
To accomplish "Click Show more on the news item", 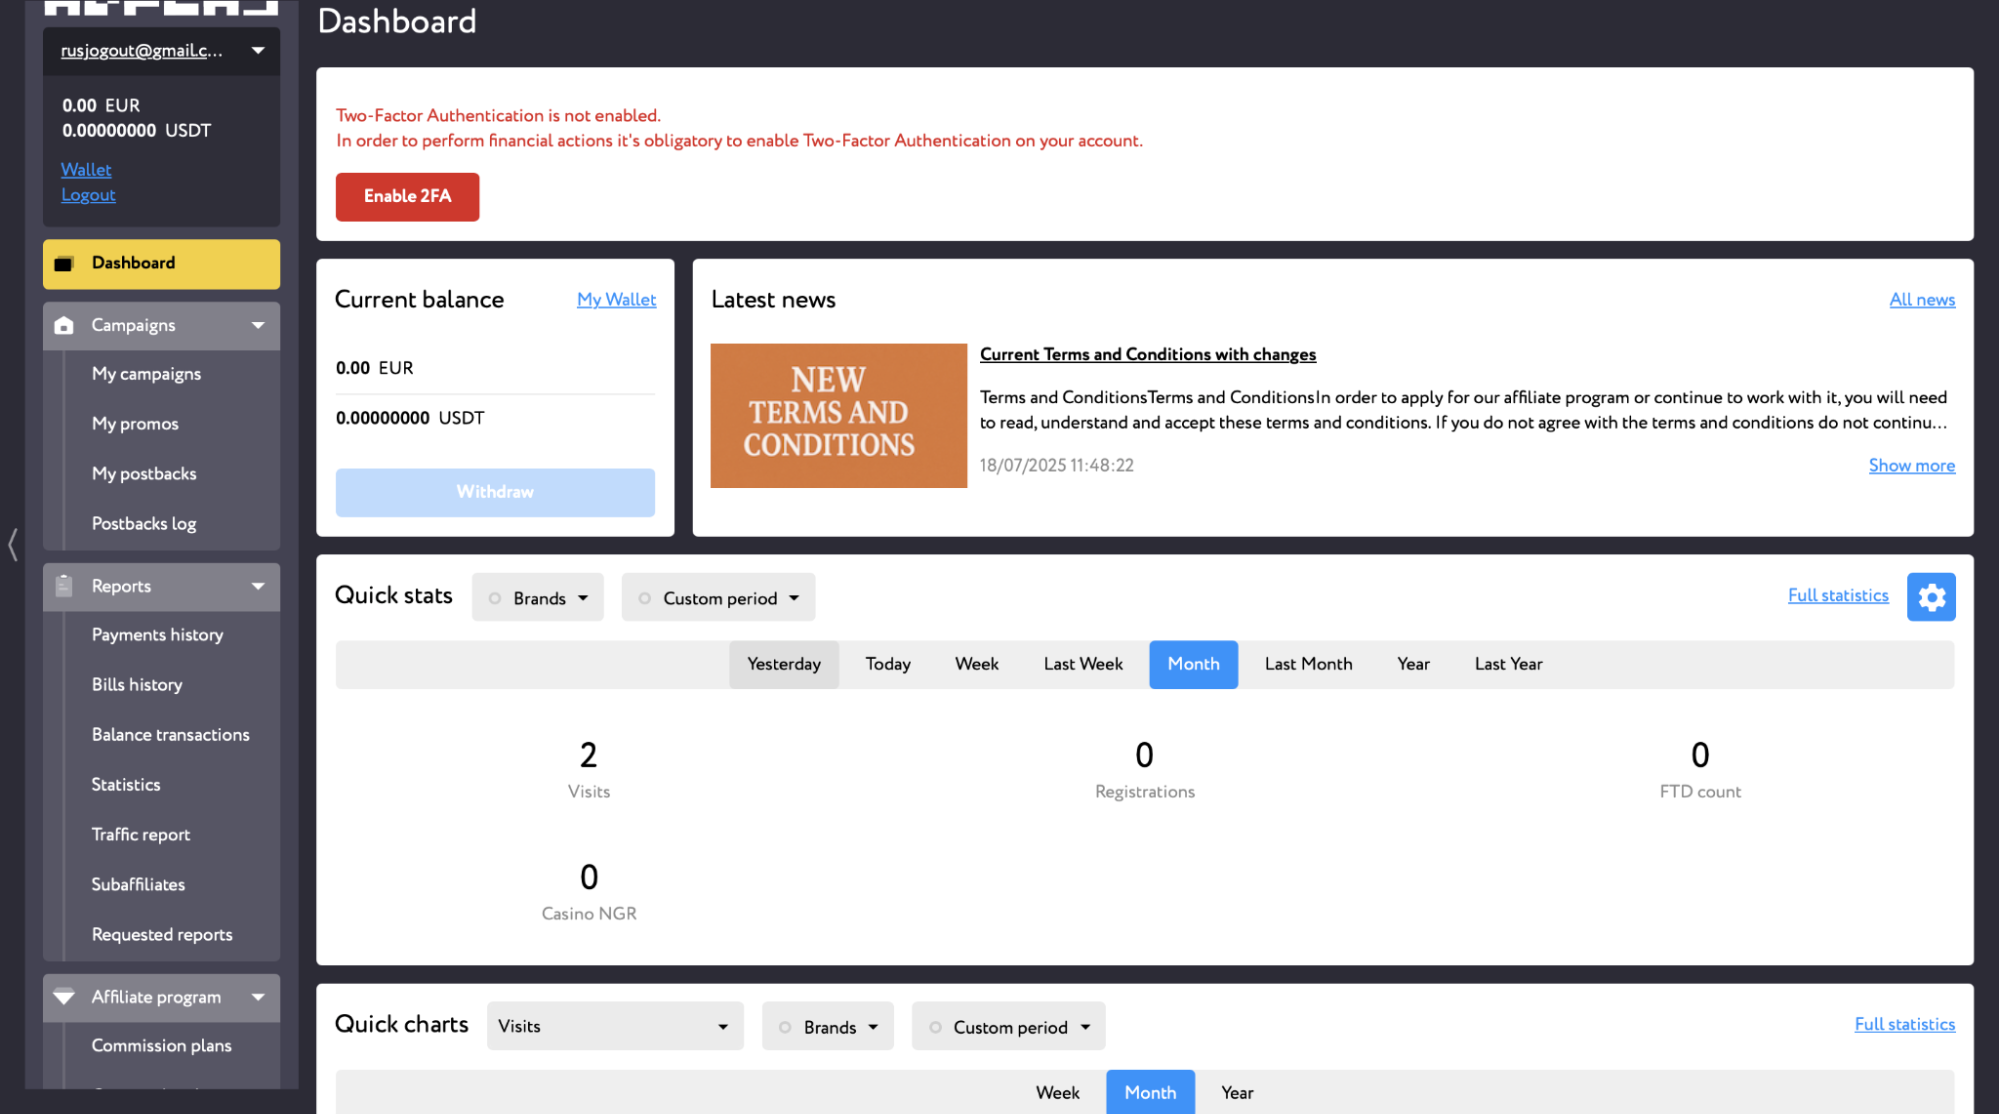I will click(x=1912, y=465).
